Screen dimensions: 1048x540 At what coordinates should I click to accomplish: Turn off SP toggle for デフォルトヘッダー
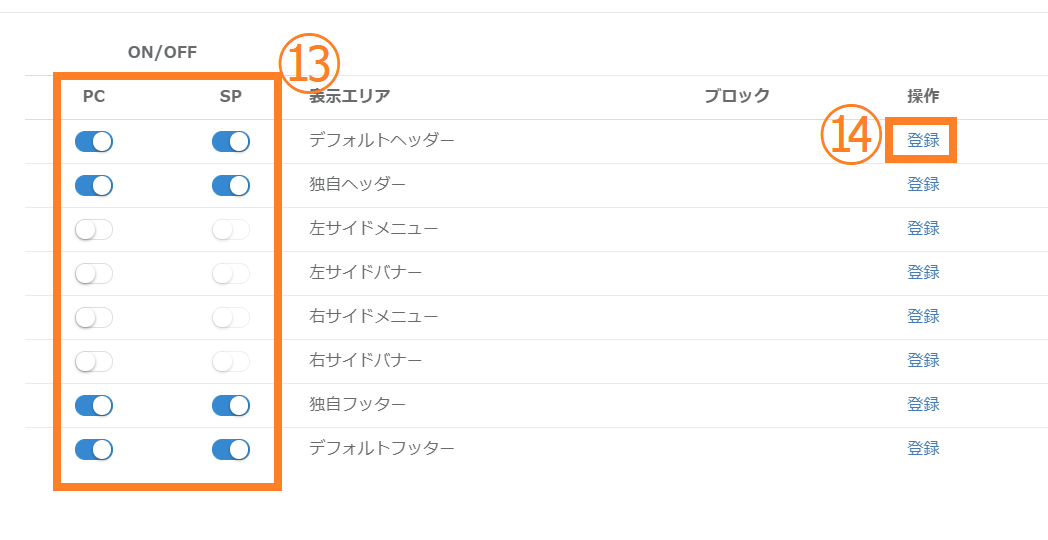click(231, 142)
